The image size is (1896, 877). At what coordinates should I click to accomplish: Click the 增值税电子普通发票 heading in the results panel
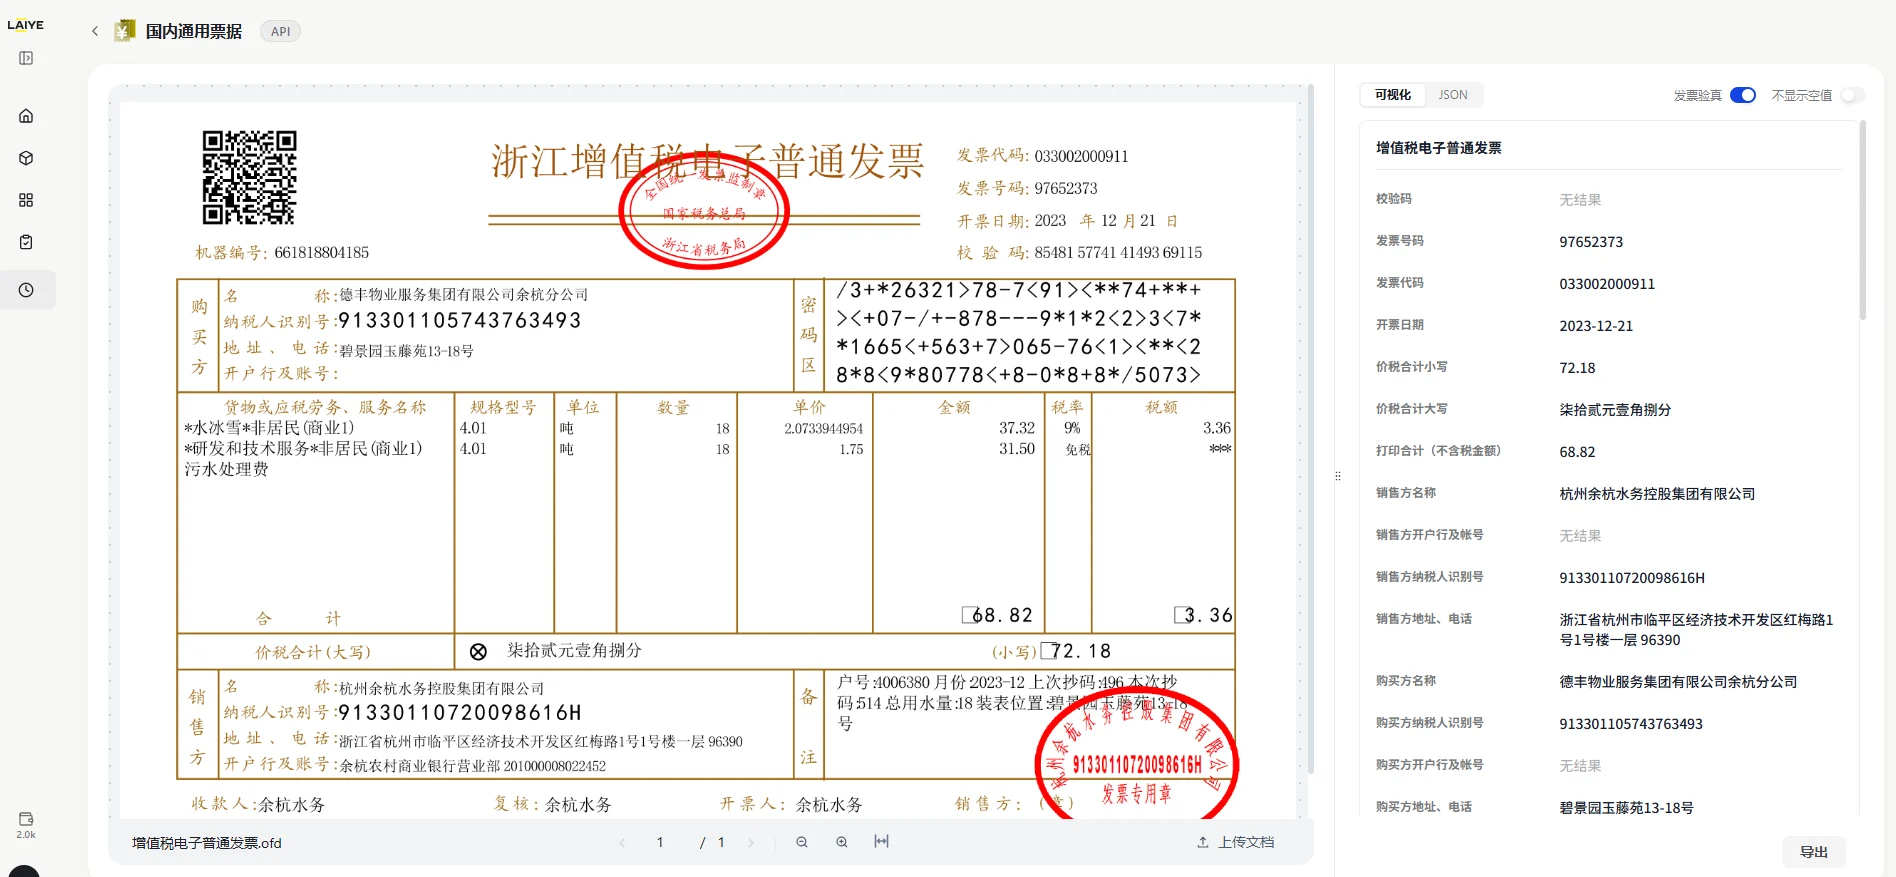pos(1438,148)
